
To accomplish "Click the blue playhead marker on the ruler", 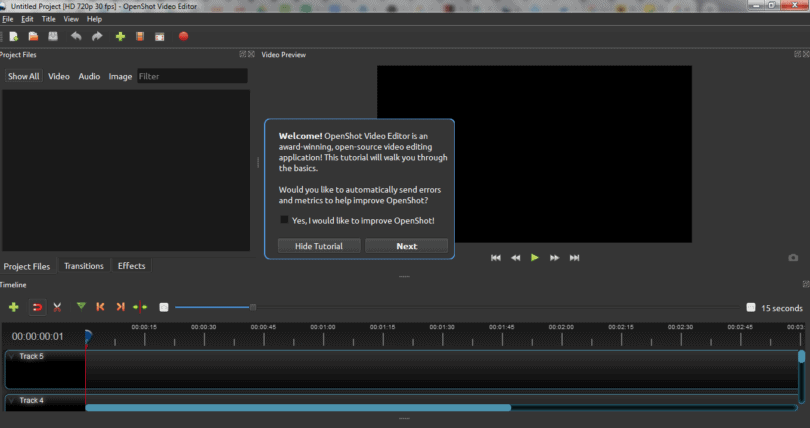I will click(x=88, y=337).
